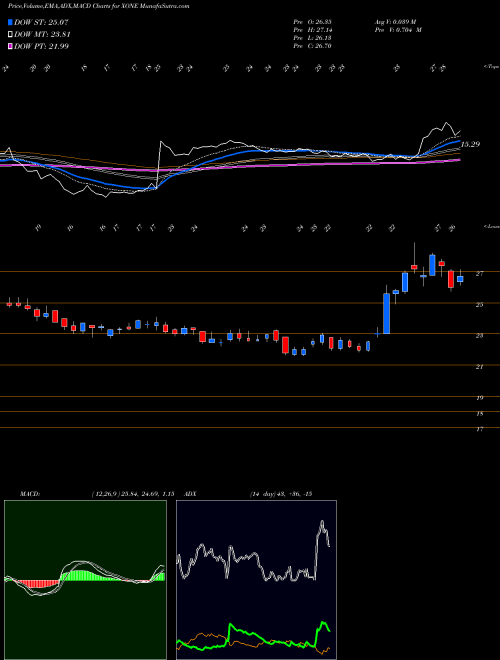The height and width of the screenshot is (660, 500).
Task: Click the ADX (14 day) values text
Action: tap(281, 494)
